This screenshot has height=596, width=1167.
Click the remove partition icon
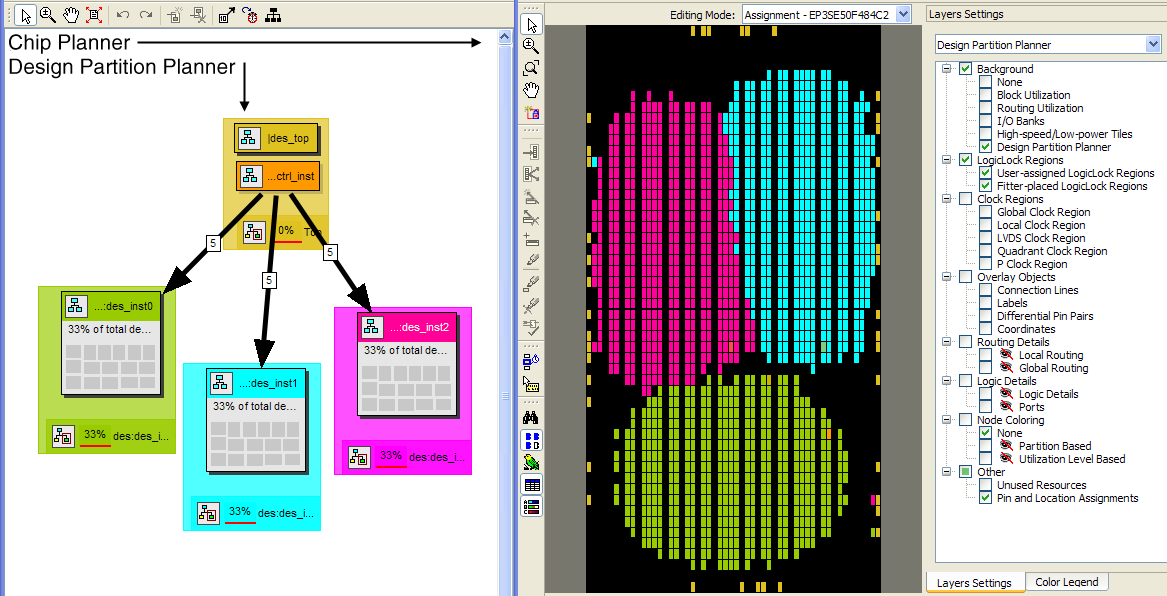point(197,13)
